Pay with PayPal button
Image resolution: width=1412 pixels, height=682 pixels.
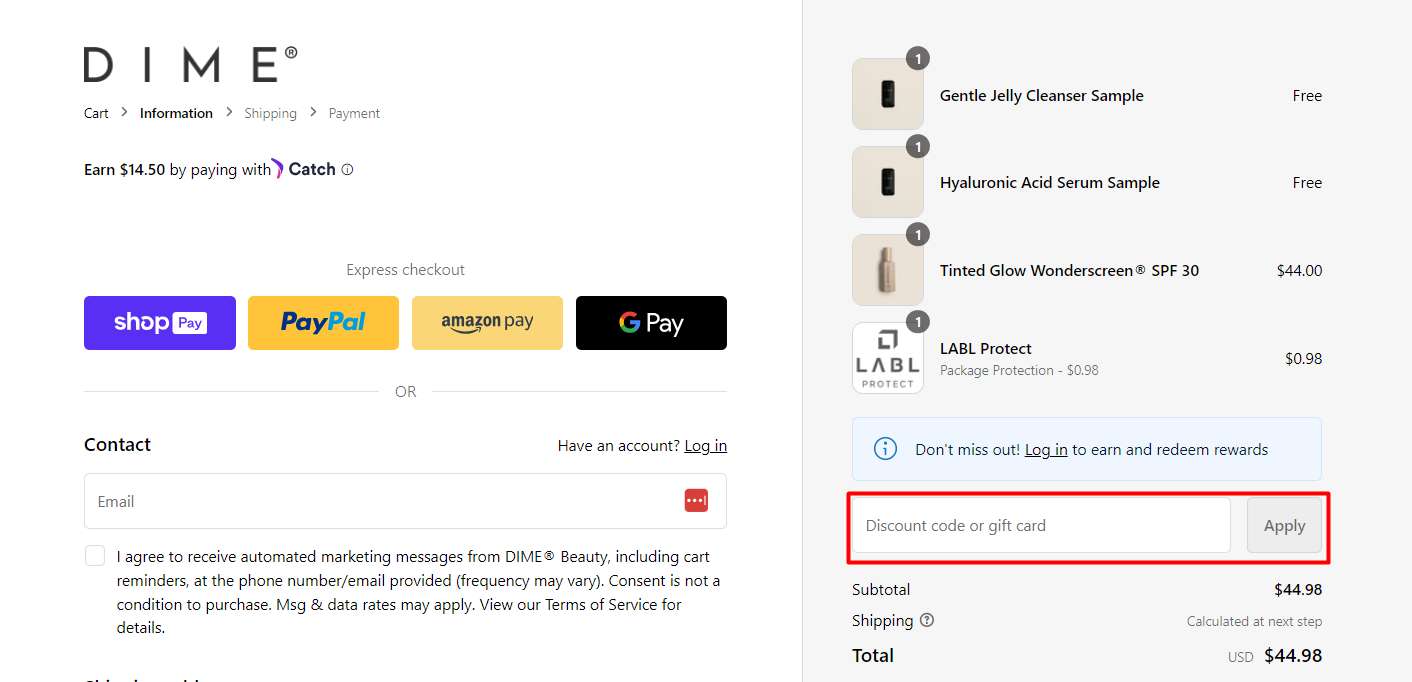(323, 323)
